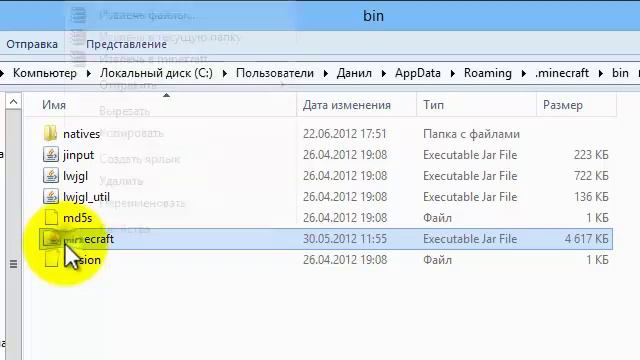The width and height of the screenshot is (640, 360).
Task: Expand arrow after AppData breadcrumb
Action: point(453,73)
